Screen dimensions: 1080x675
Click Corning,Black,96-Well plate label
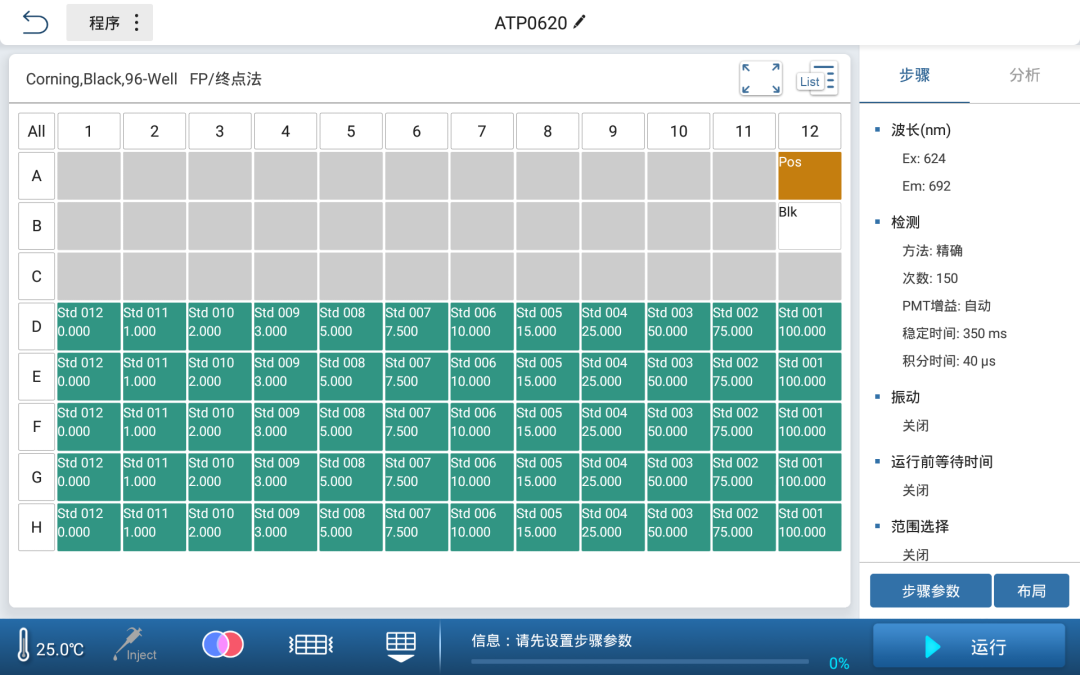coord(101,79)
